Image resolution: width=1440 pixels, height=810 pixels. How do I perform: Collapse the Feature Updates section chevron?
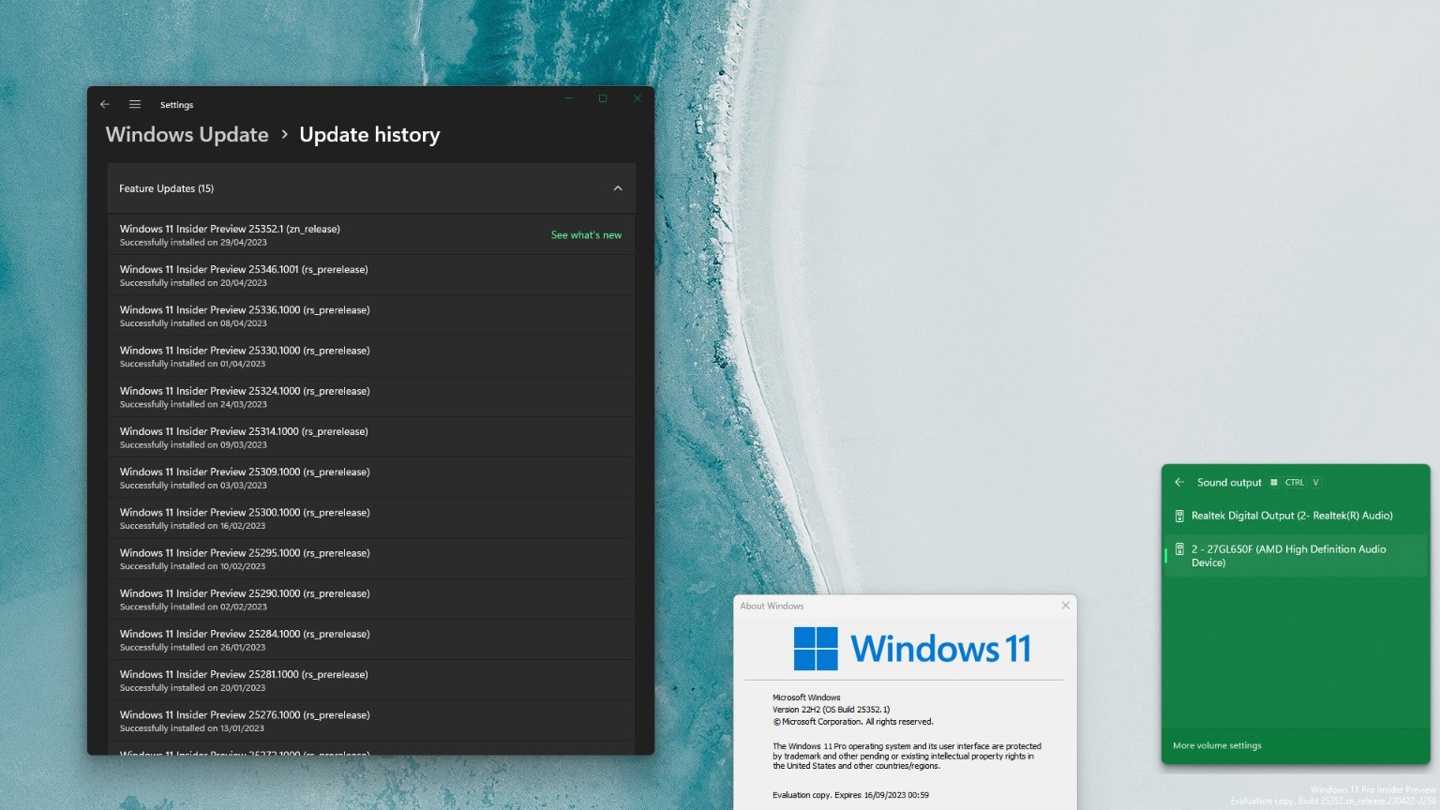[x=617, y=188]
